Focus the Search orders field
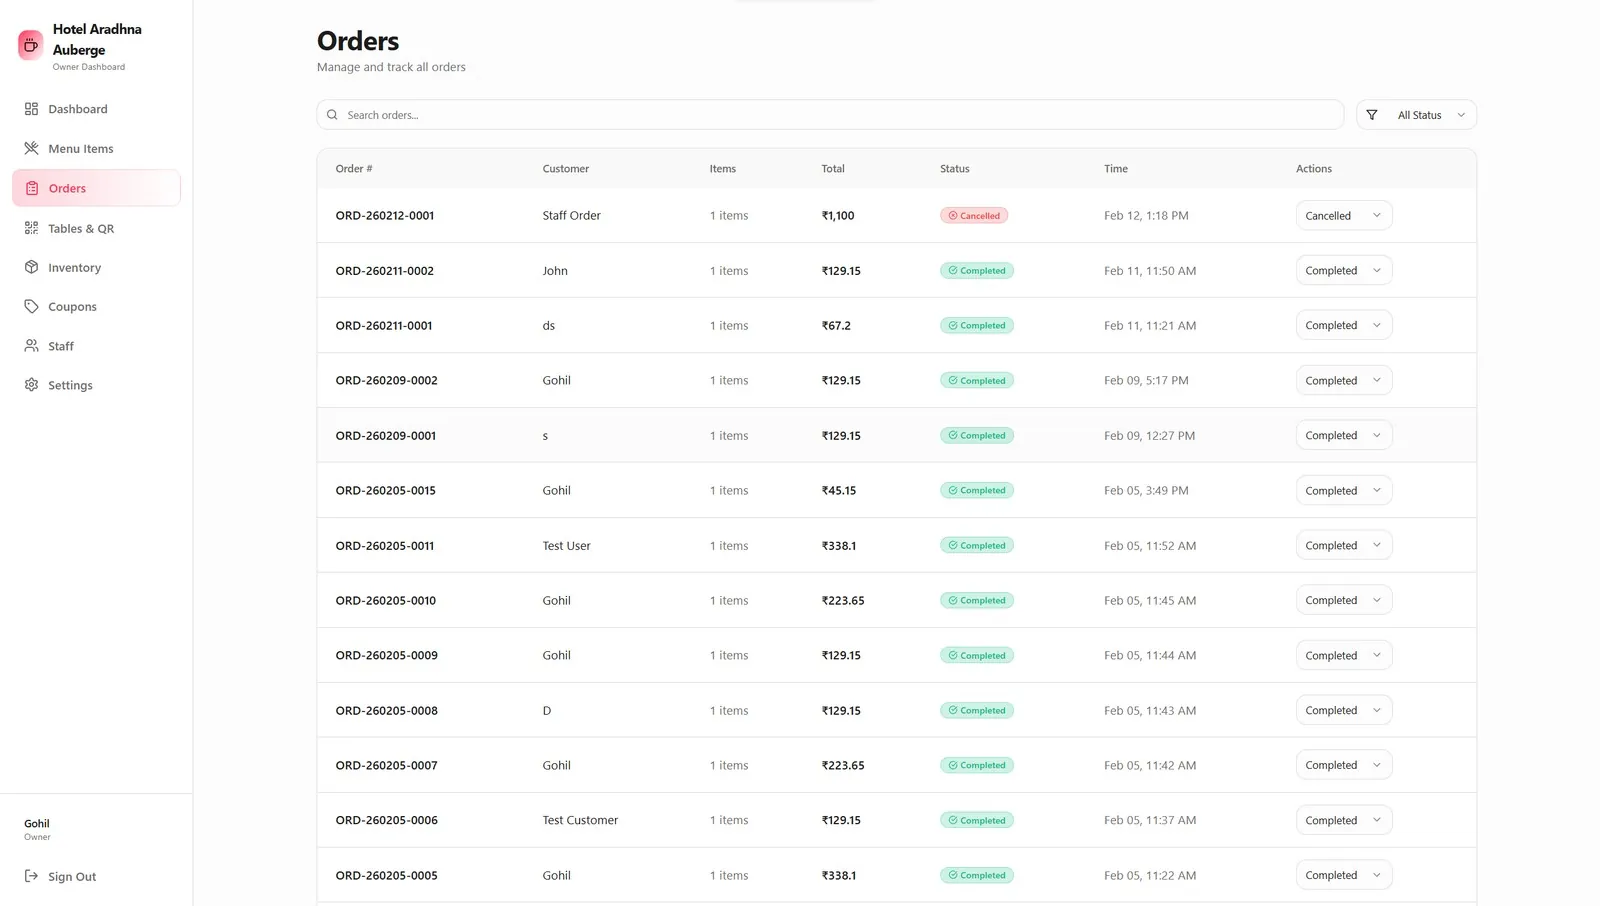The width and height of the screenshot is (1600, 906). pyautogui.click(x=830, y=115)
